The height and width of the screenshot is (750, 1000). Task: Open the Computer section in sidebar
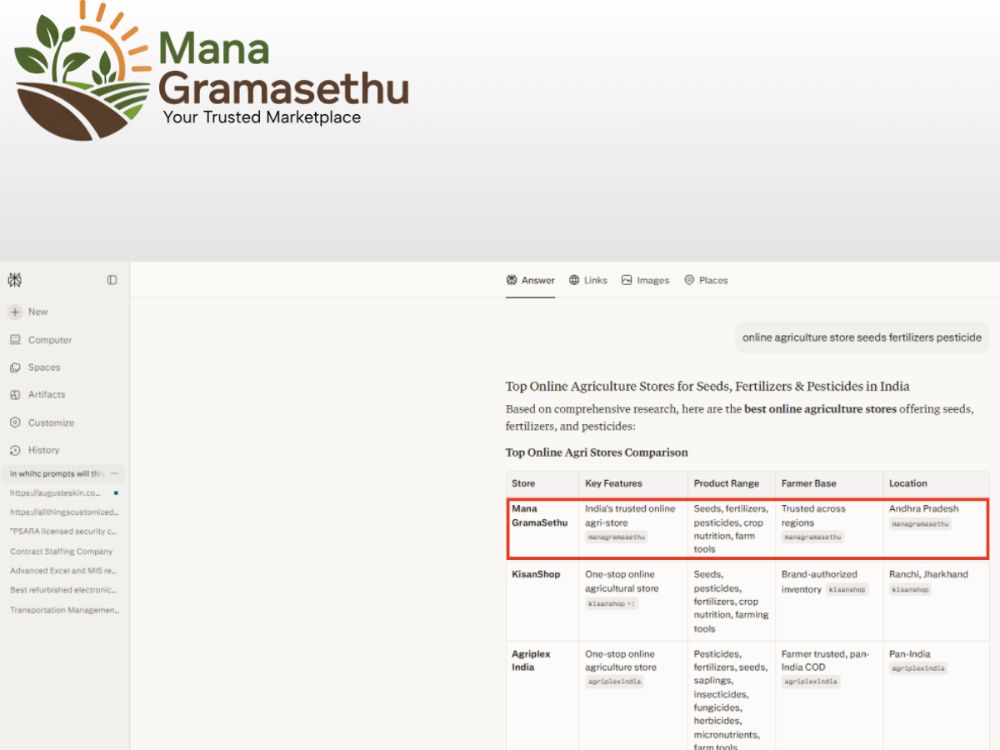point(41,340)
